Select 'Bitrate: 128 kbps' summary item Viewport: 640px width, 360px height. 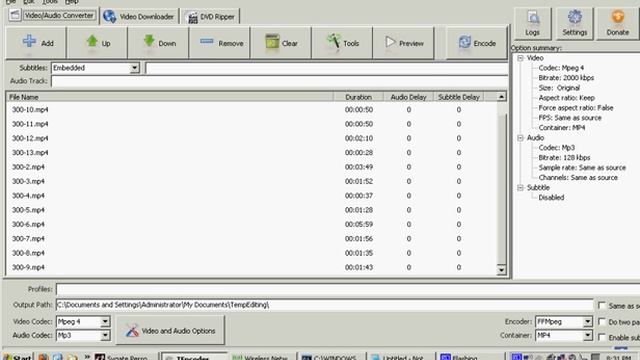(564, 158)
